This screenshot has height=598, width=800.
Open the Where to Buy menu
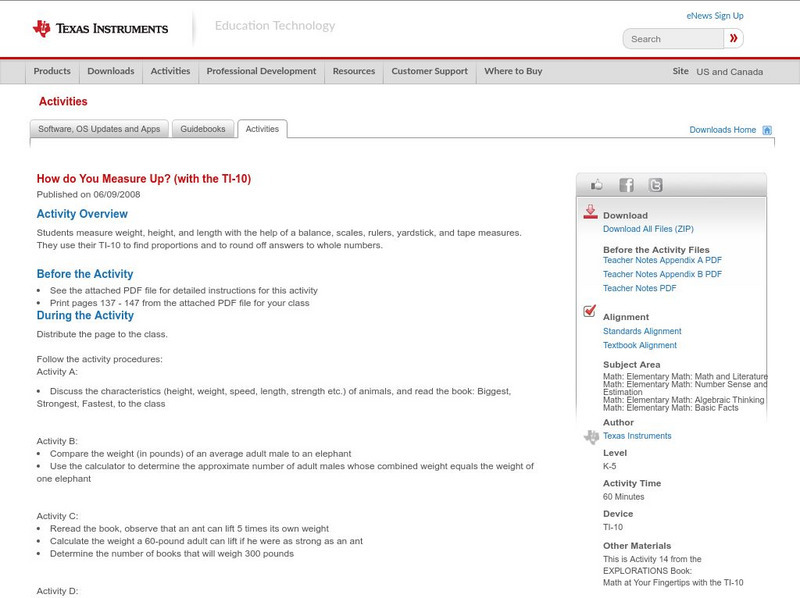click(513, 71)
